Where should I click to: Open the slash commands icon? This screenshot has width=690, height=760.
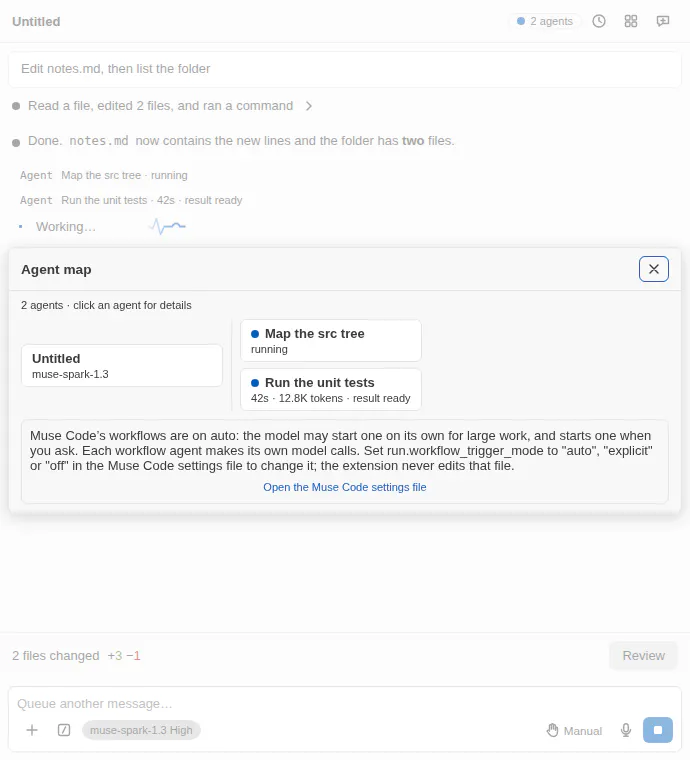click(64, 730)
